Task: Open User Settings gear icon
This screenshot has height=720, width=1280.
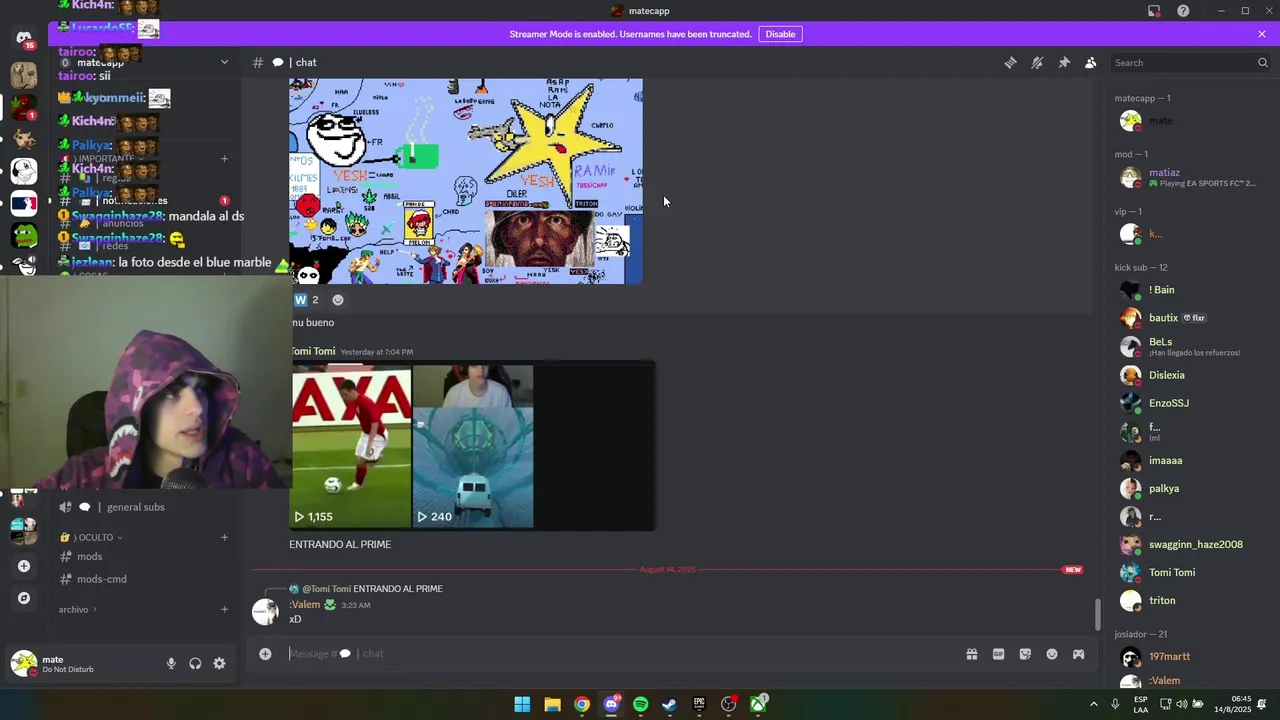Action: (219, 664)
